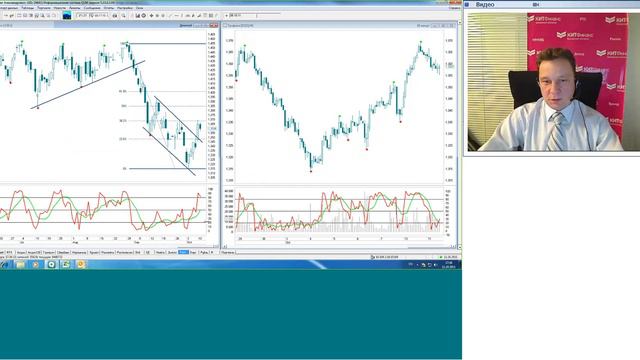Image resolution: width=640 pixels, height=360 pixels.
Task: Select the highlighted blue bottom tab
Action: tap(183, 252)
